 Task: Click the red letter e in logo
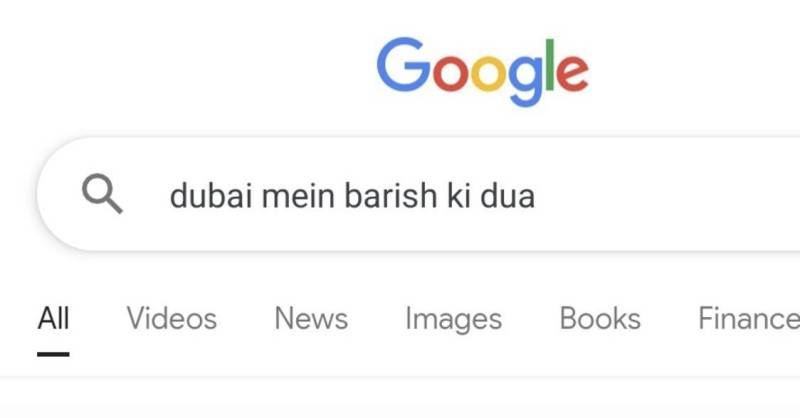click(x=572, y=73)
